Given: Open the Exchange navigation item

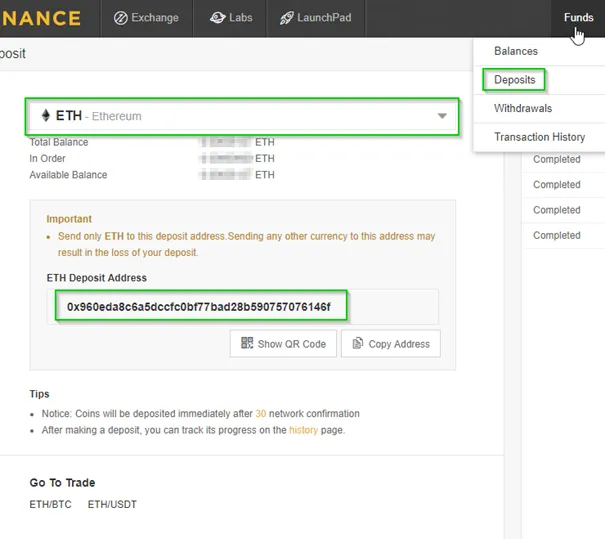Looking at the screenshot, I should tap(147, 18).
